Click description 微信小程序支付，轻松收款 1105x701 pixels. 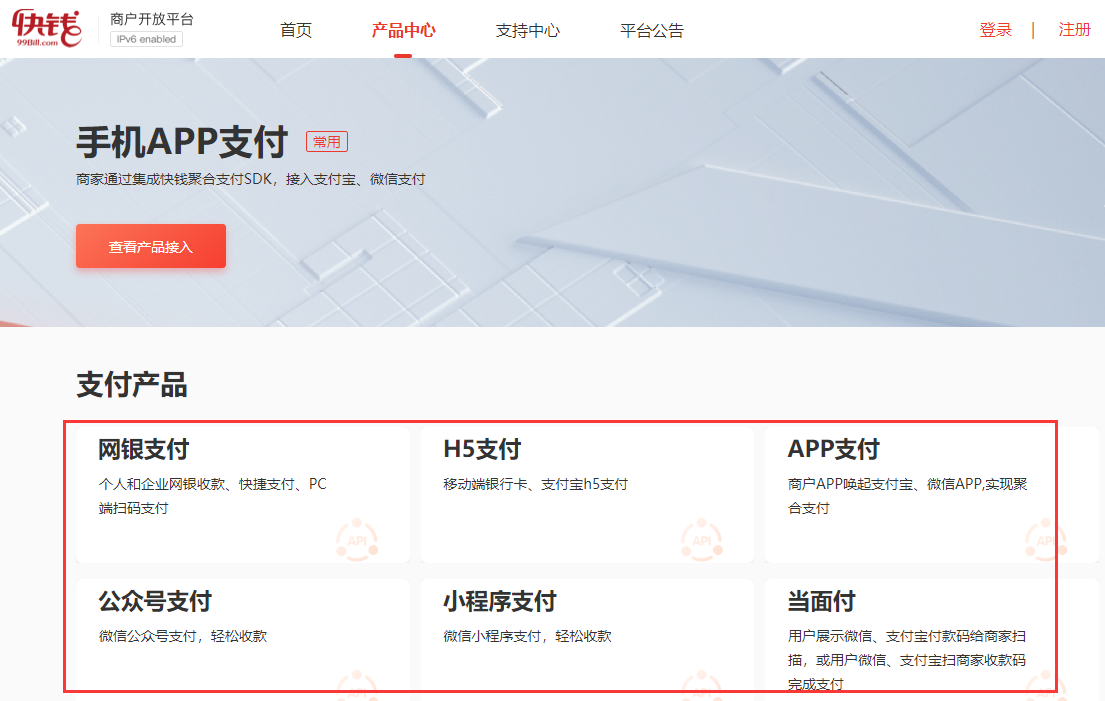(528, 636)
